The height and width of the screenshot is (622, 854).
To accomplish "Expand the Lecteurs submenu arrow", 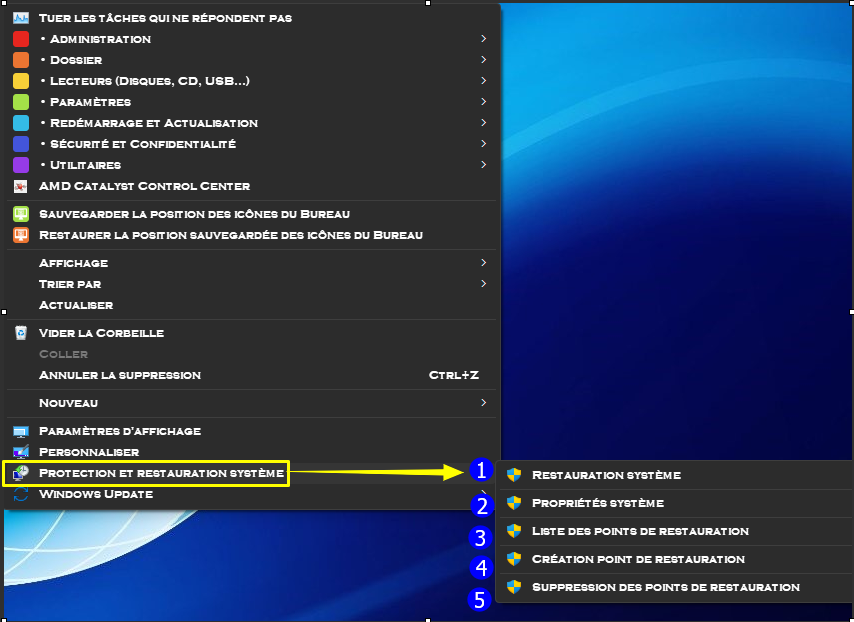I will (484, 81).
